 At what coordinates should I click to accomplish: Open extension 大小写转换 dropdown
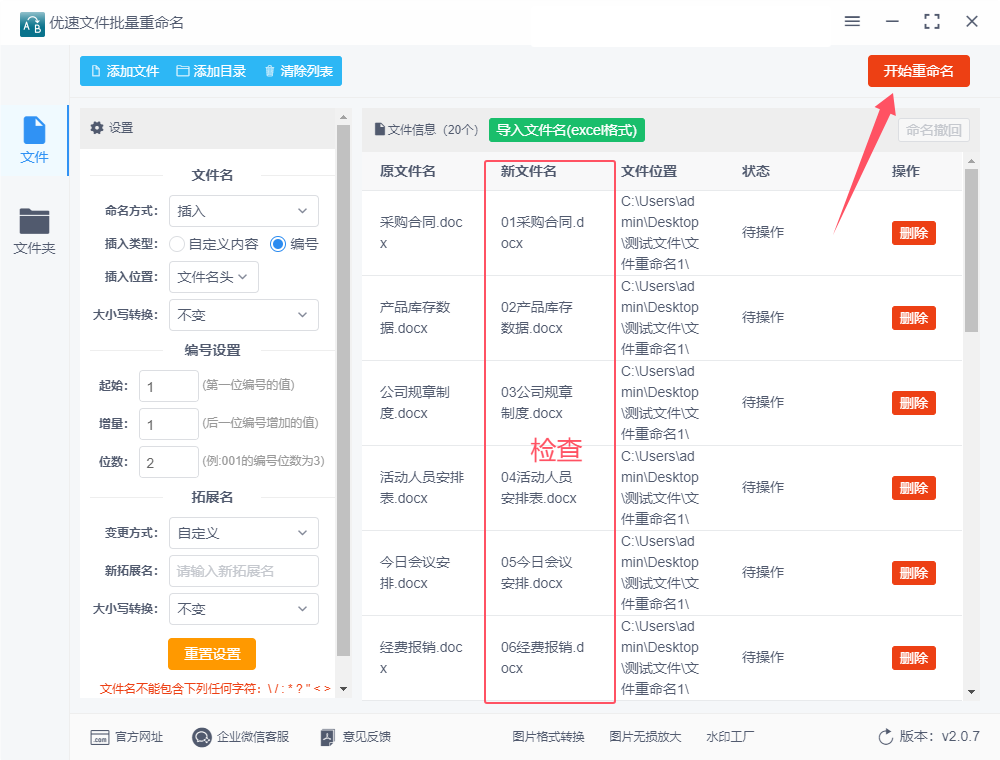(244, 609)
